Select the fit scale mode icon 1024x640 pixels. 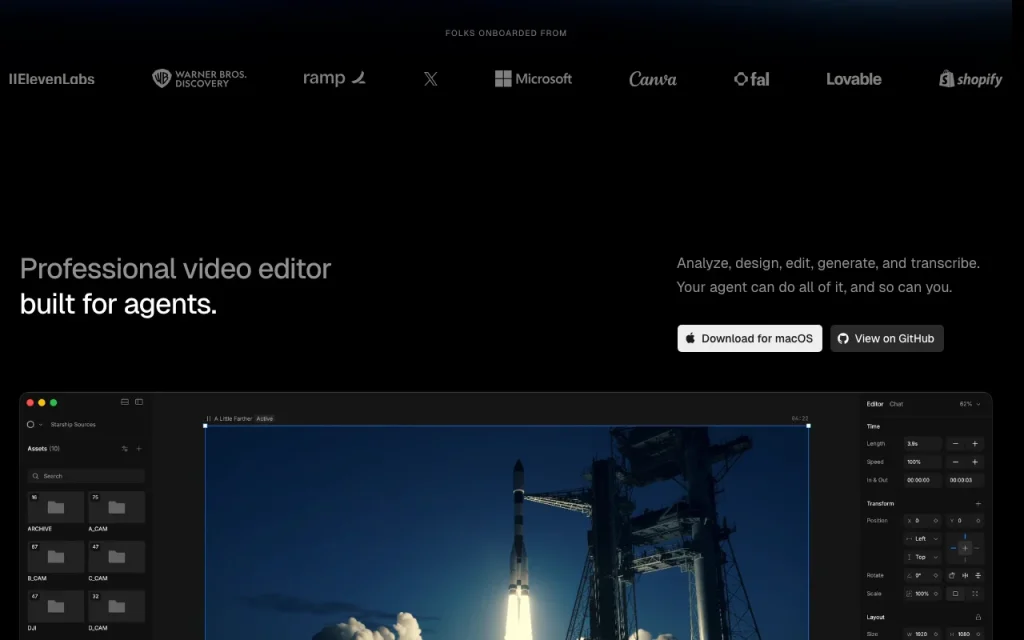[x=955, y=594]
